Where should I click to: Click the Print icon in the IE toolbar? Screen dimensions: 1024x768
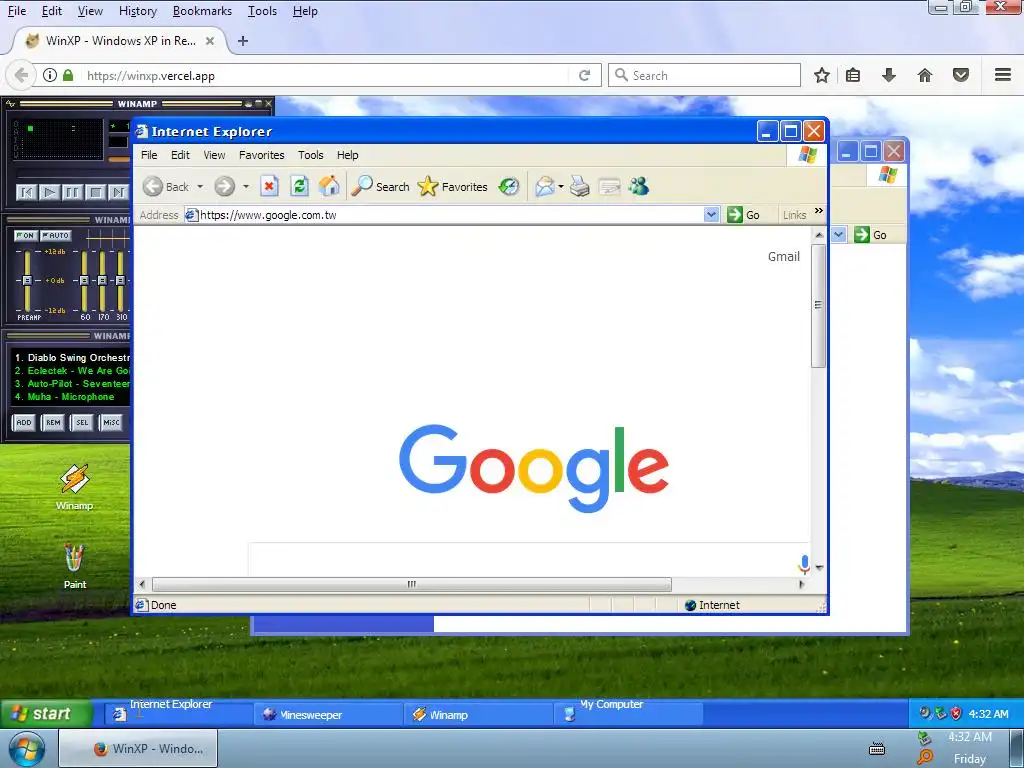(x=580, y=187)
